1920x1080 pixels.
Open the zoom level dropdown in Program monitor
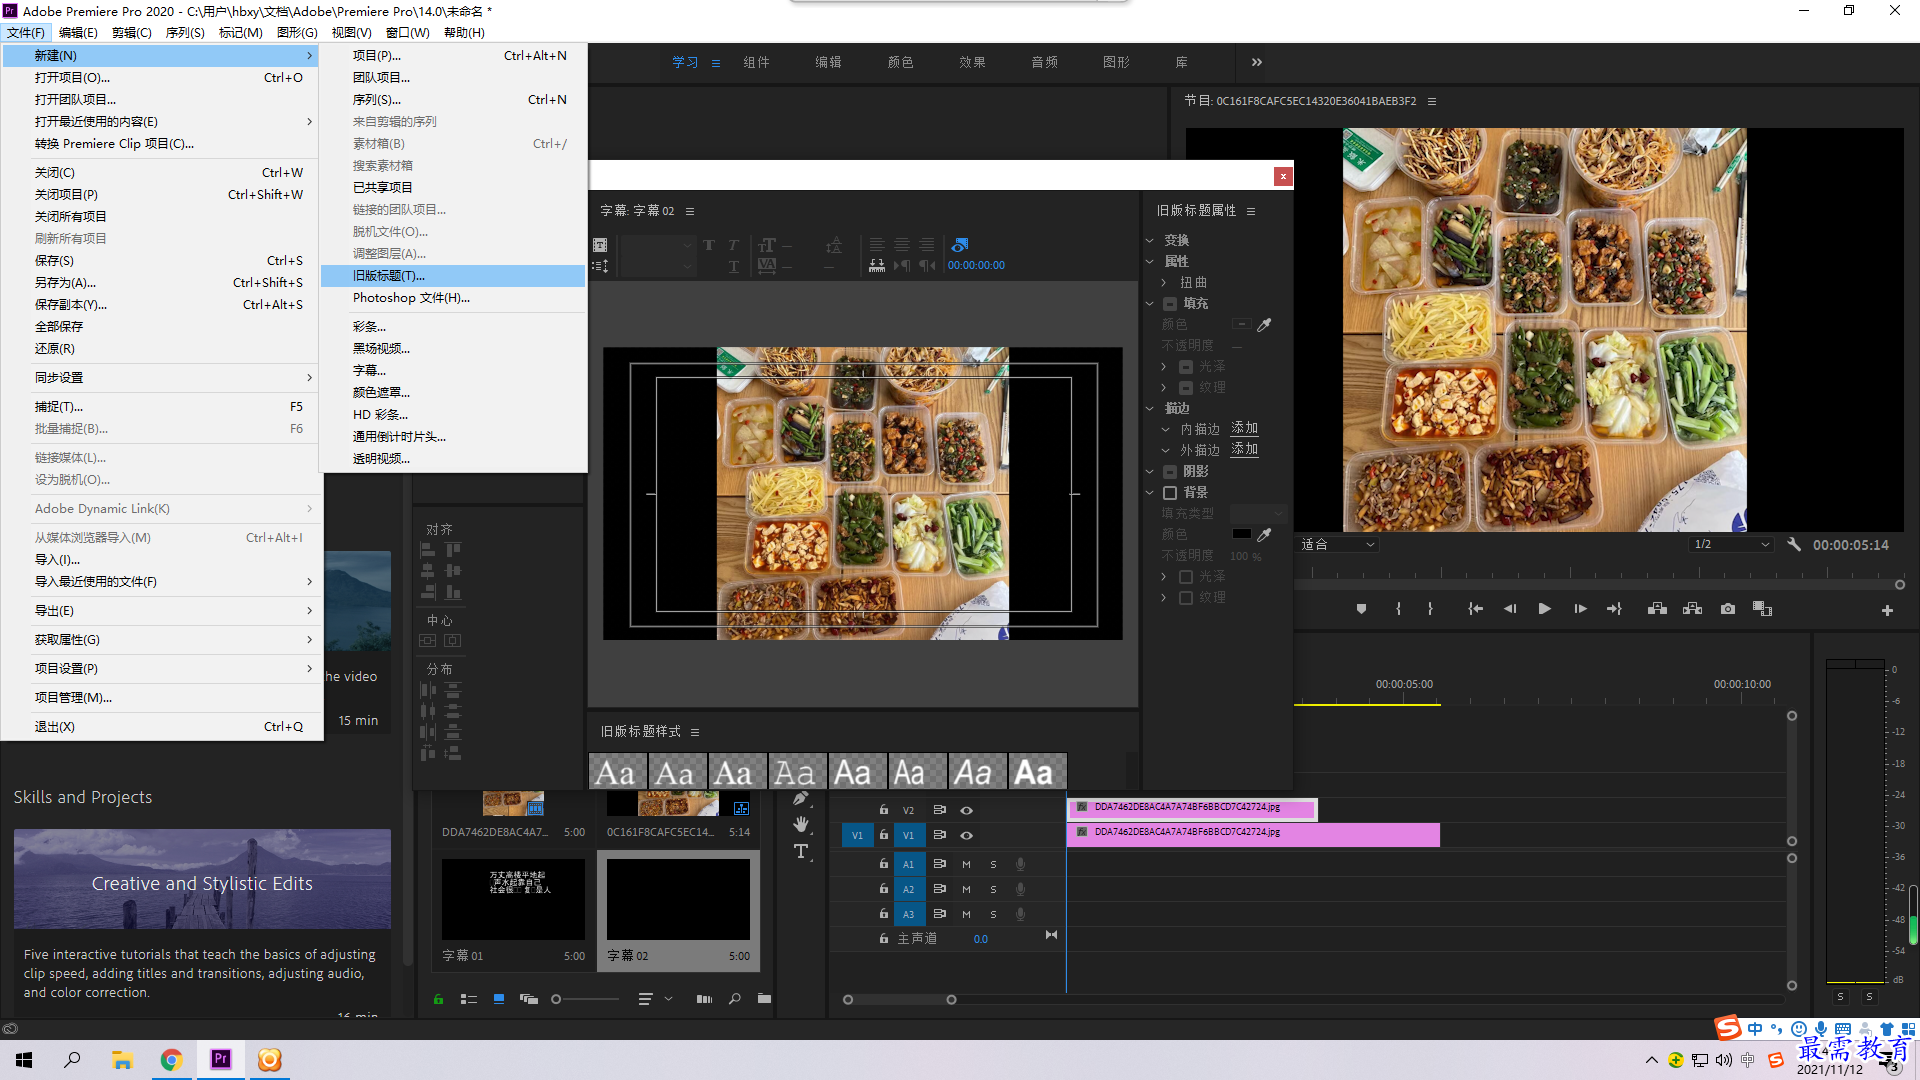(1338, 545)
